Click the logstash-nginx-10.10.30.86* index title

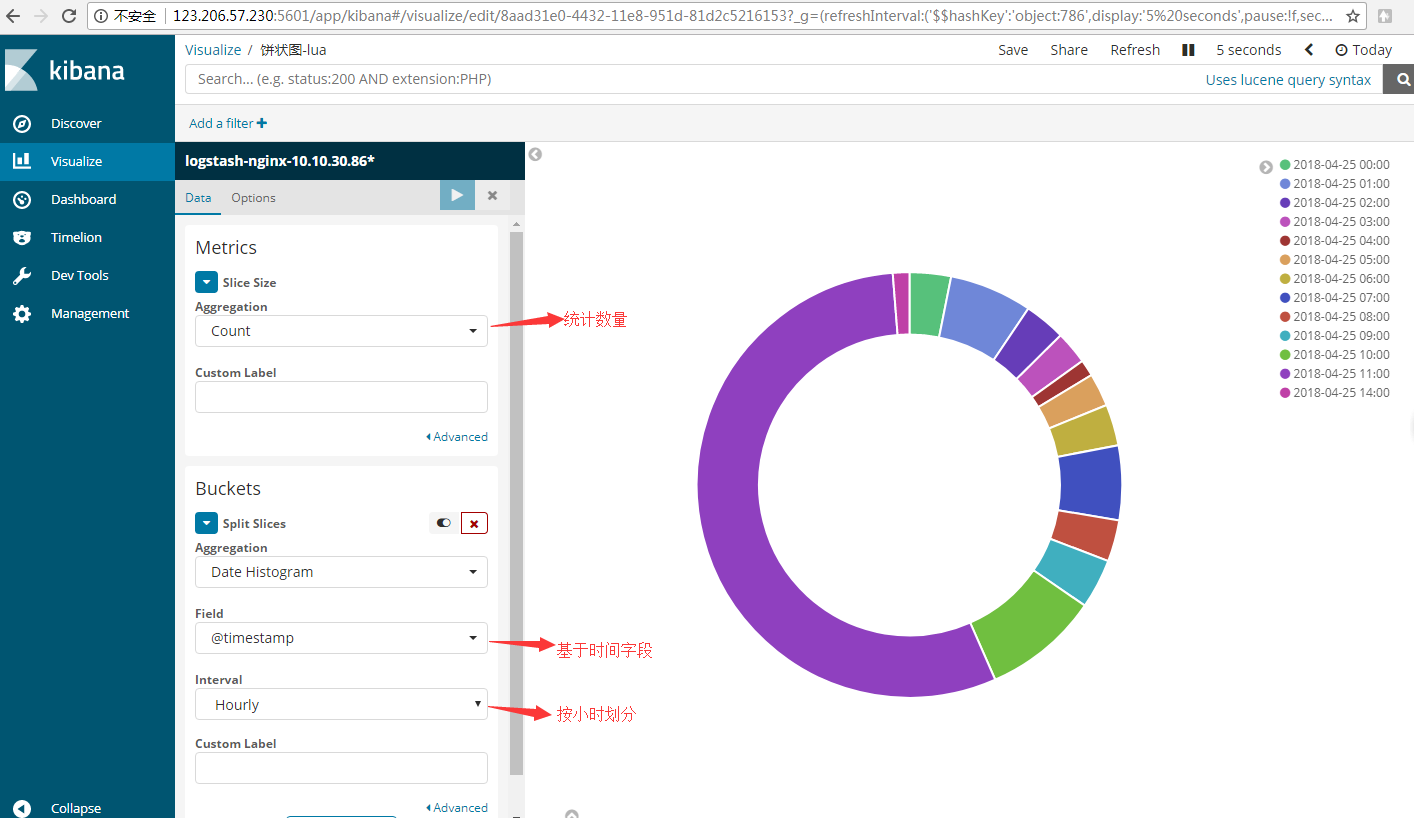280,161
